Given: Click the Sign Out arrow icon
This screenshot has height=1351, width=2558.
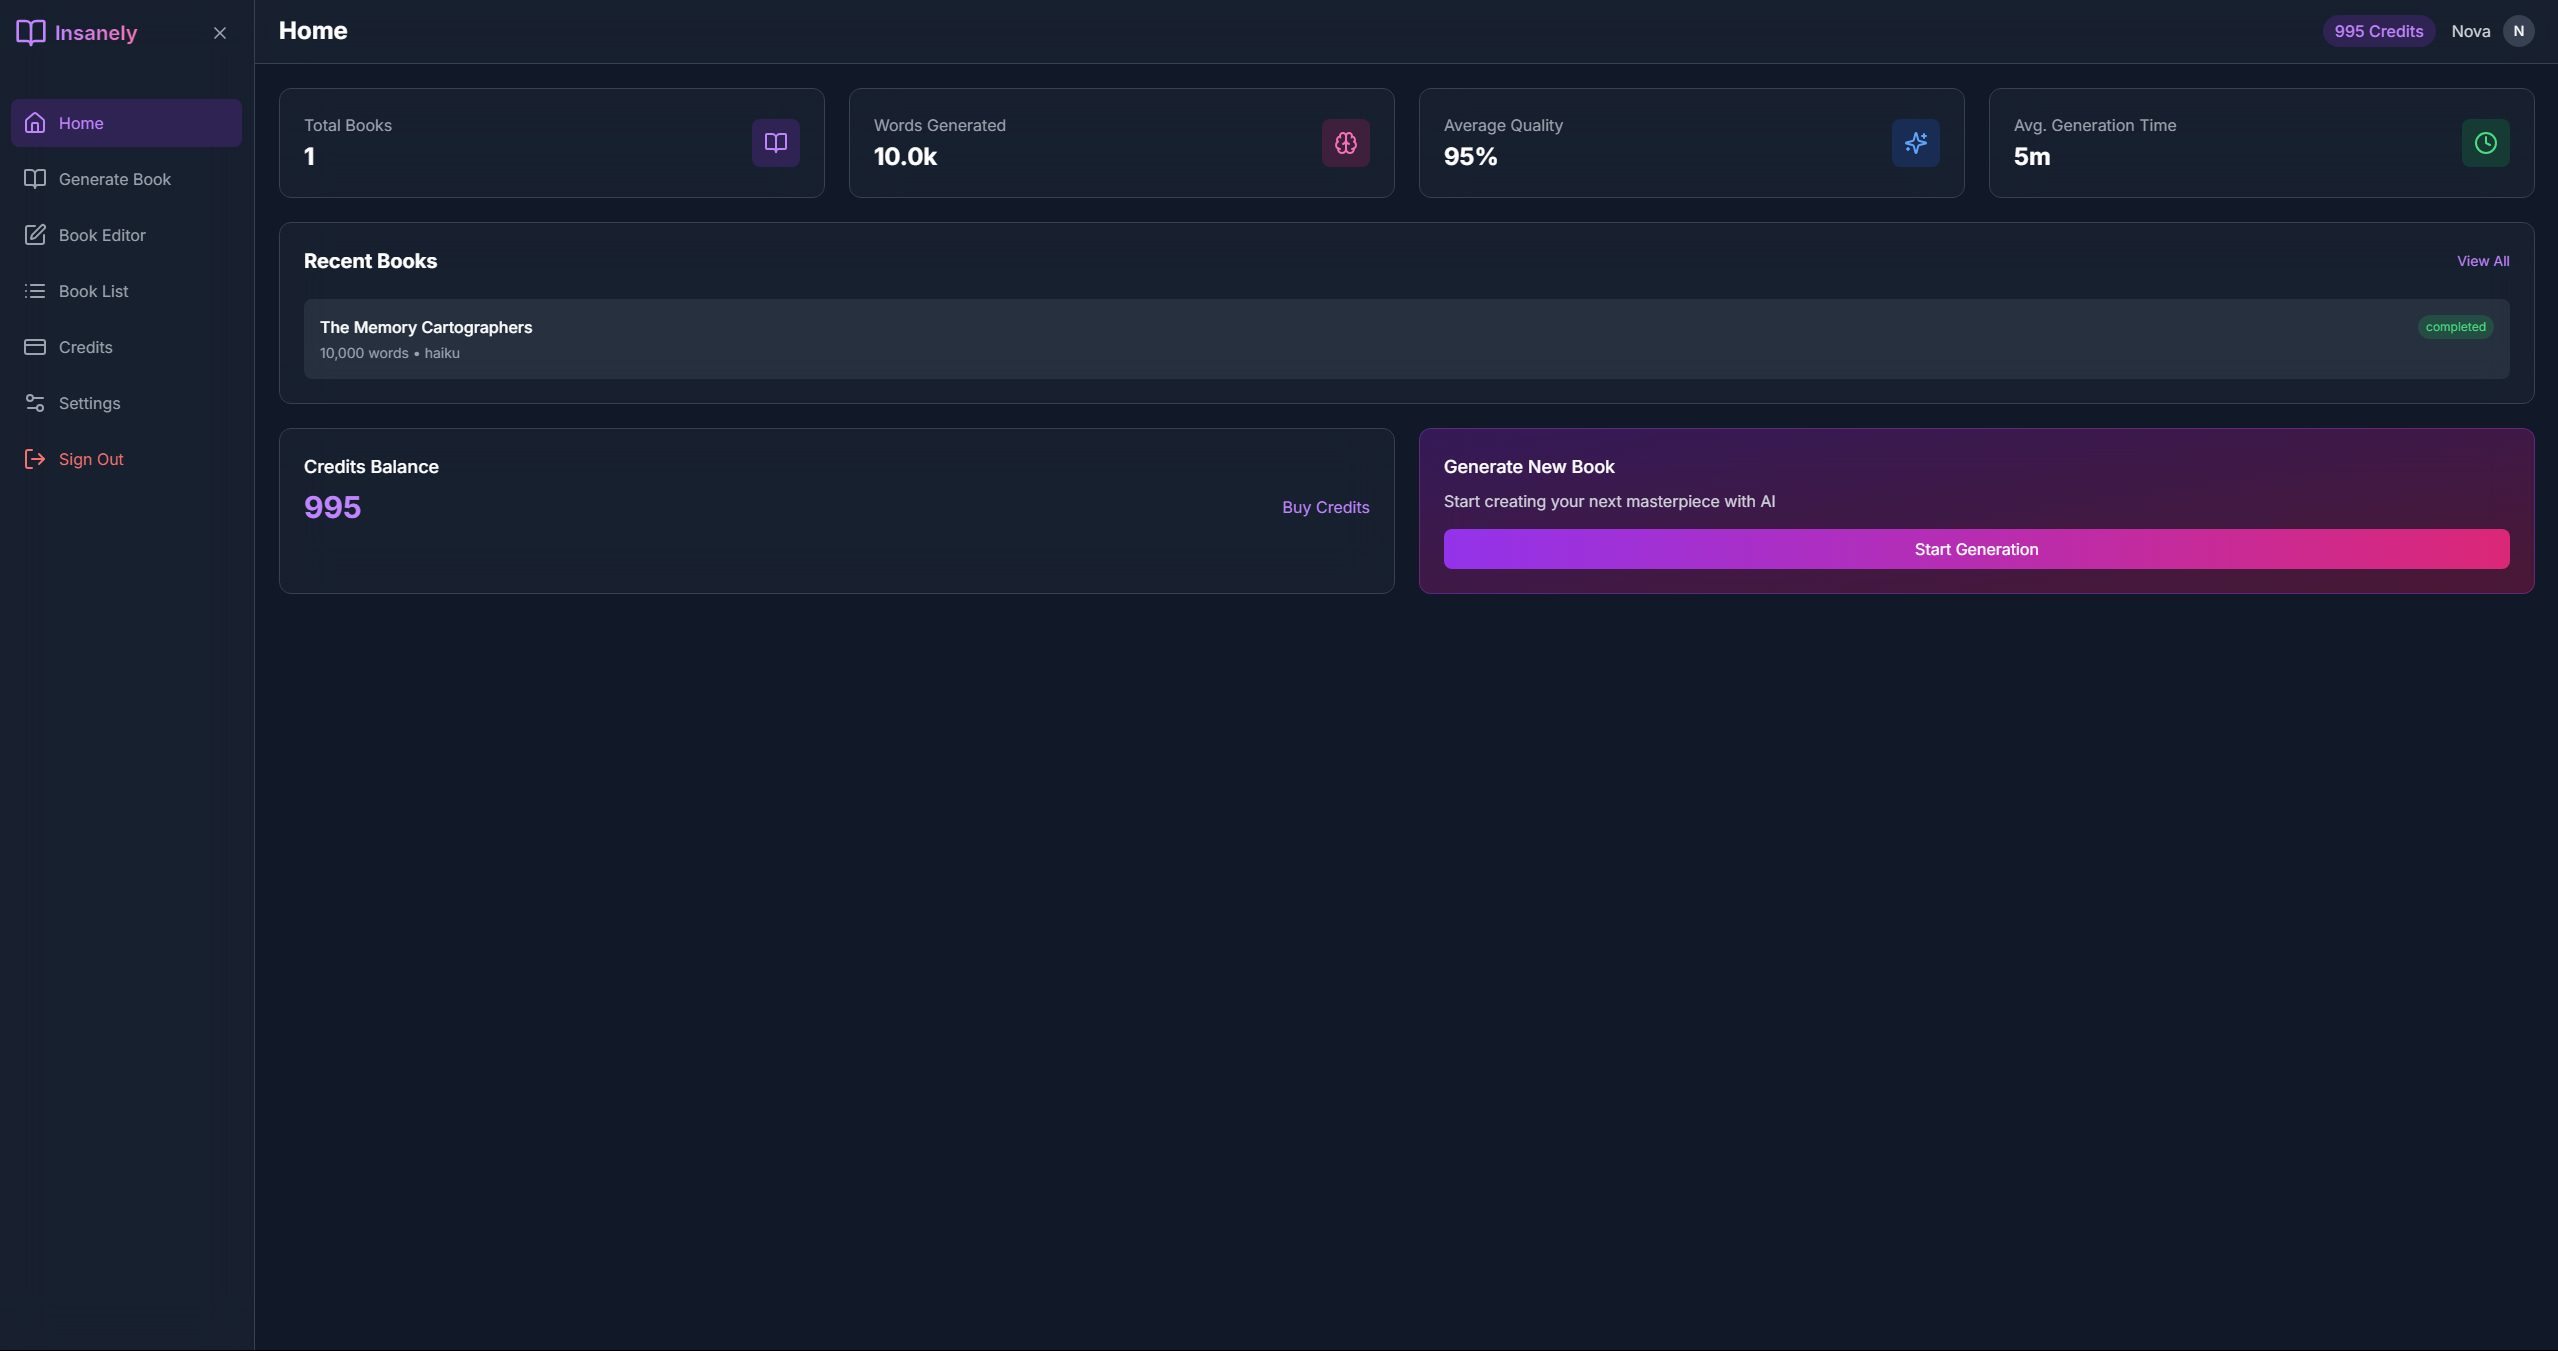Looking at the screenshot, I should 35,459.
